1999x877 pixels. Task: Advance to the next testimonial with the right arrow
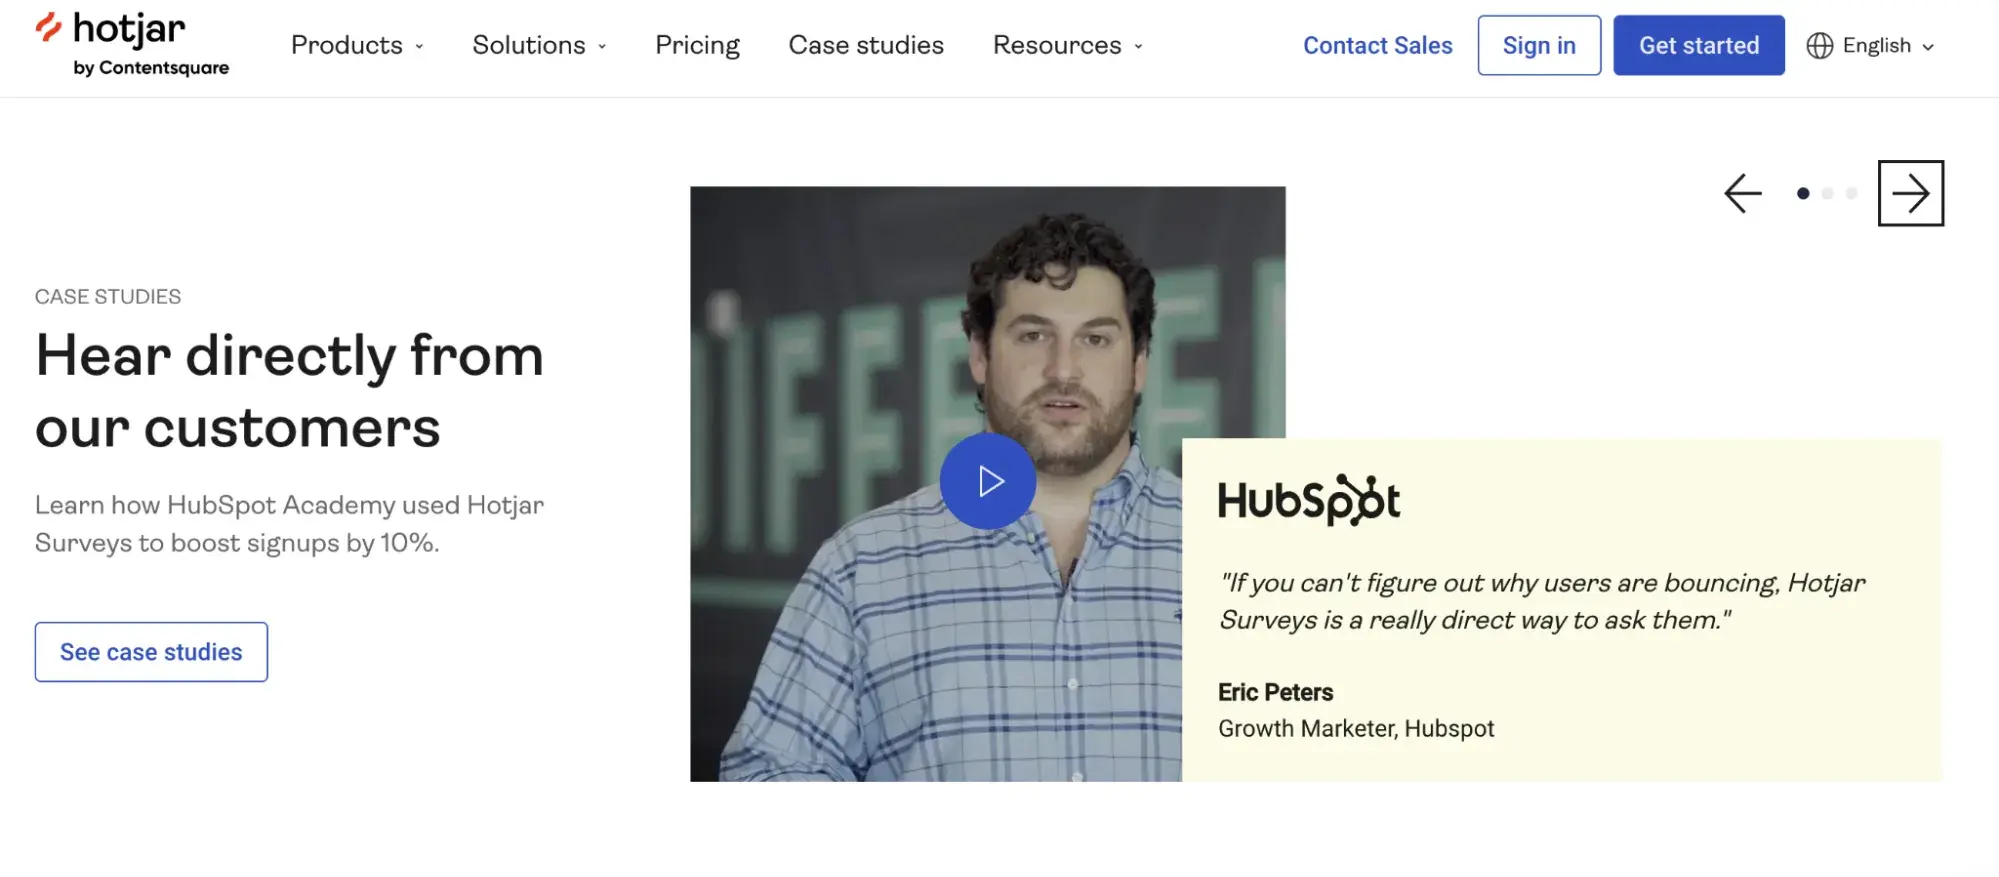coord(1910,193)
